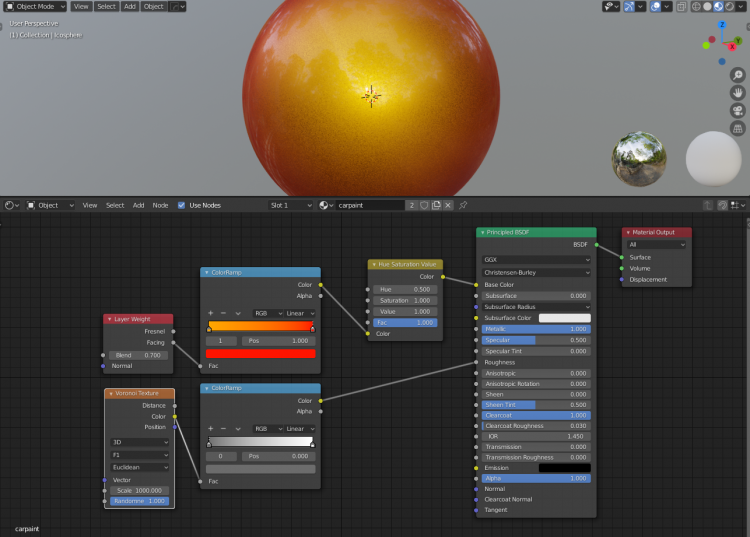Click the viewport zoom magnifier icon
The image size is (750, 537).
pyautogui.click(x=737, y=74)
